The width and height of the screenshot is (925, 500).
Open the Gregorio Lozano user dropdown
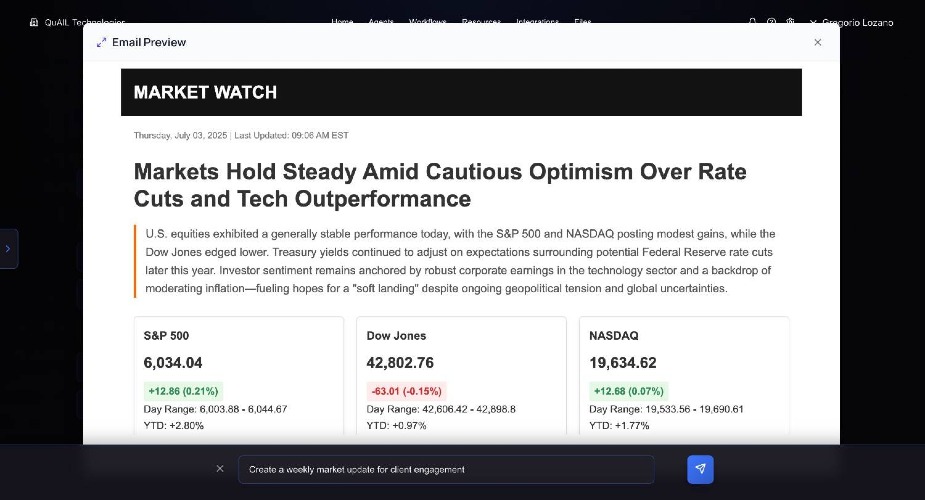tap(851, 22)
